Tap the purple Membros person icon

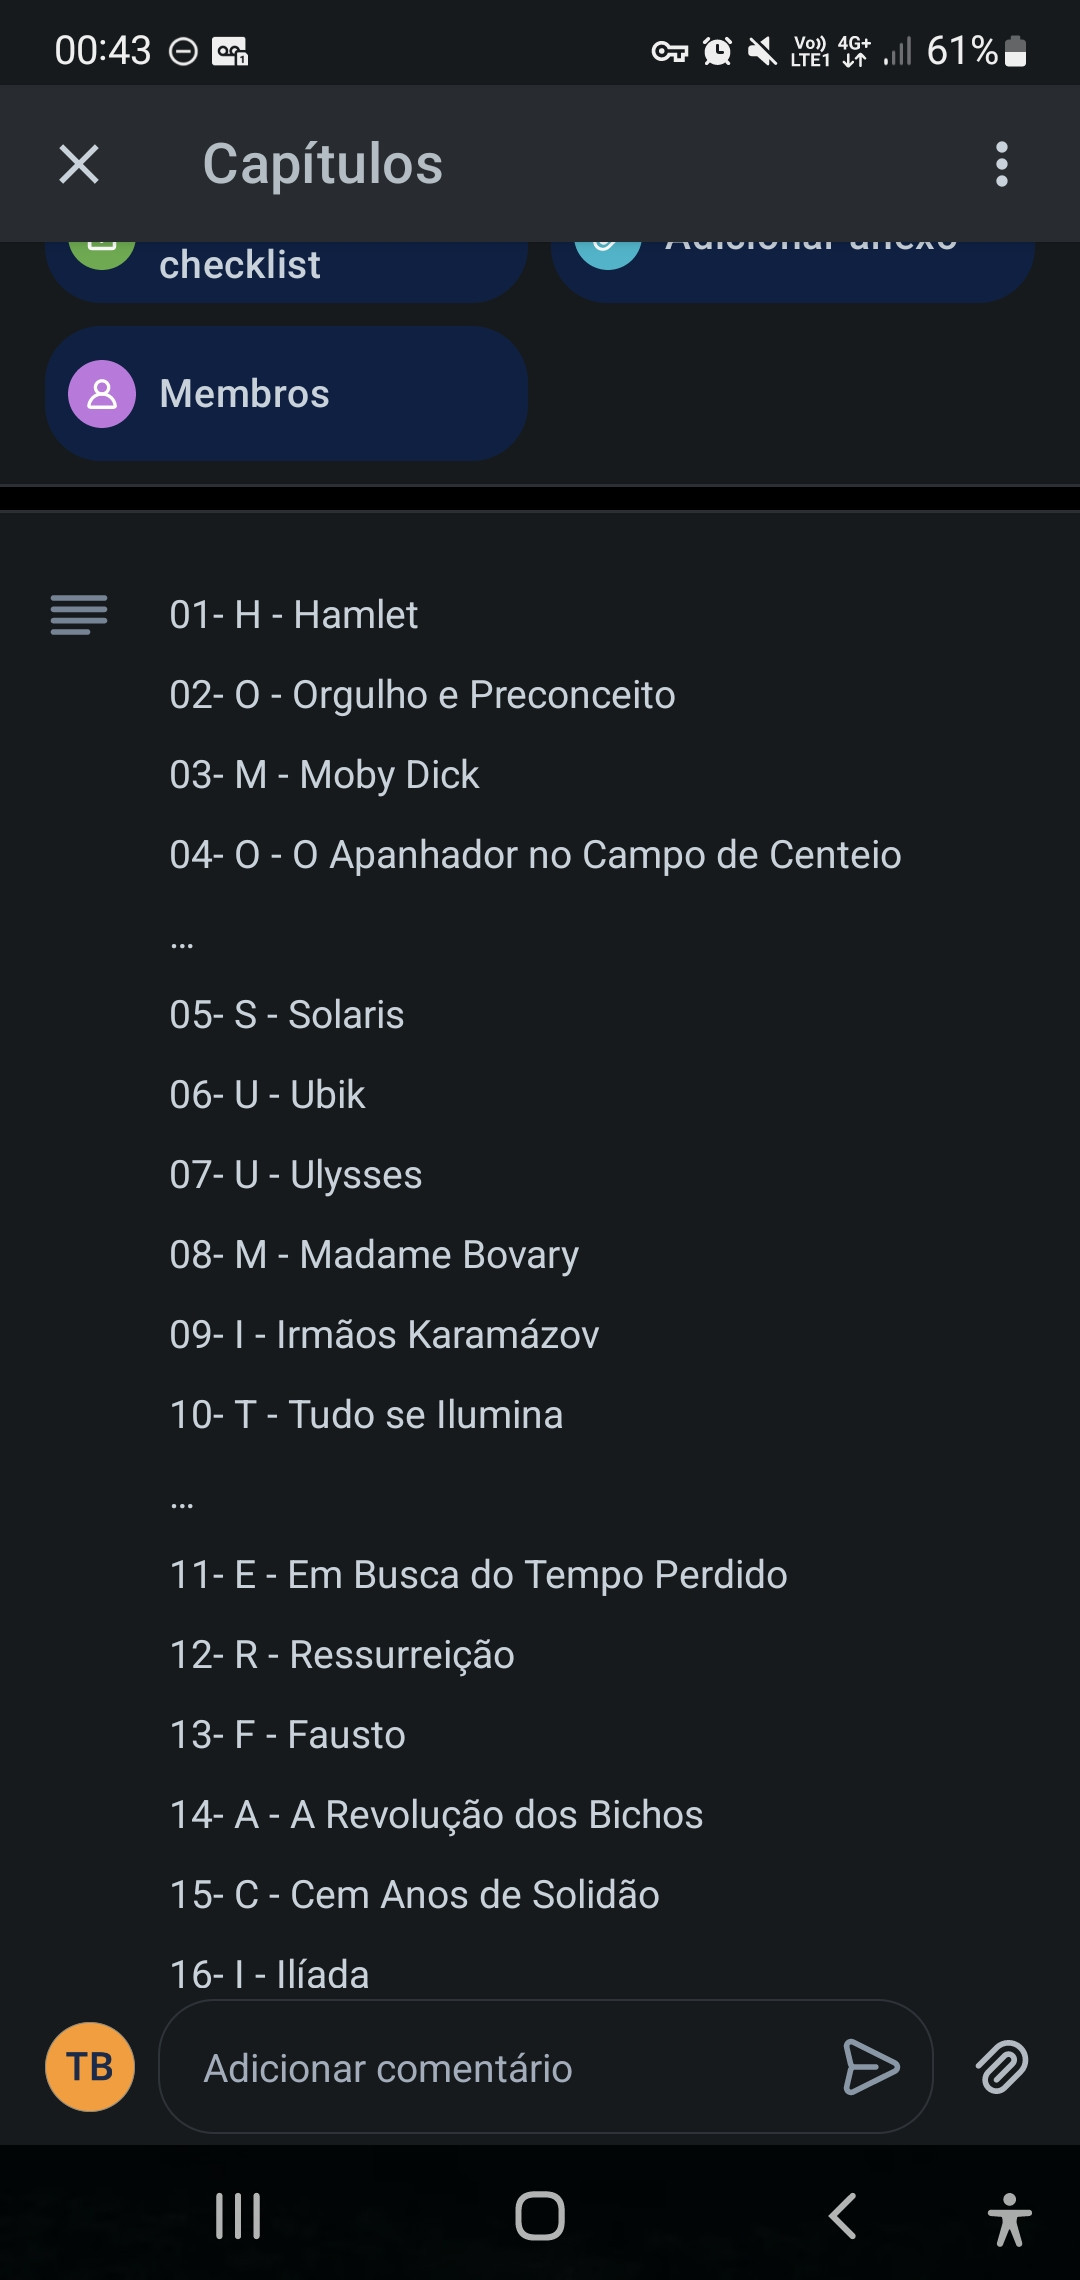click(102, 394)
